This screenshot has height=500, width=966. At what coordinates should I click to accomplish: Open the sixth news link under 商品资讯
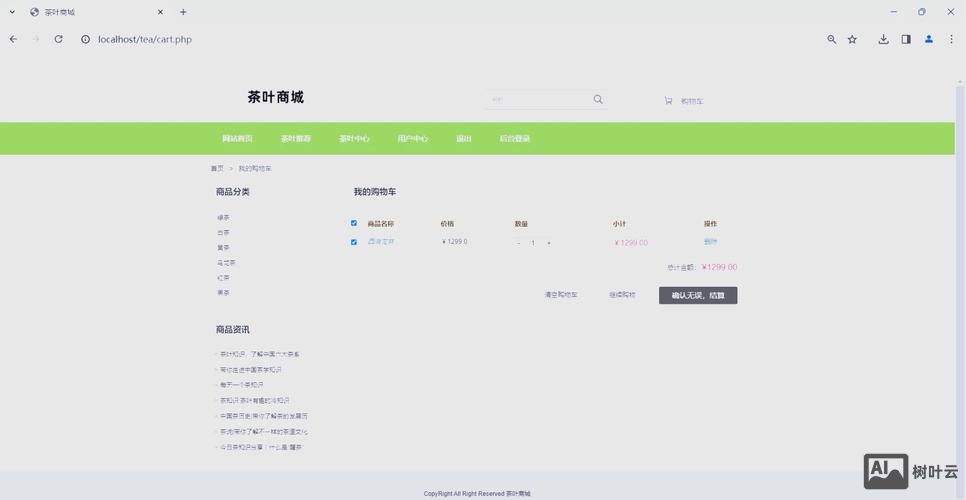coord(264,432)
